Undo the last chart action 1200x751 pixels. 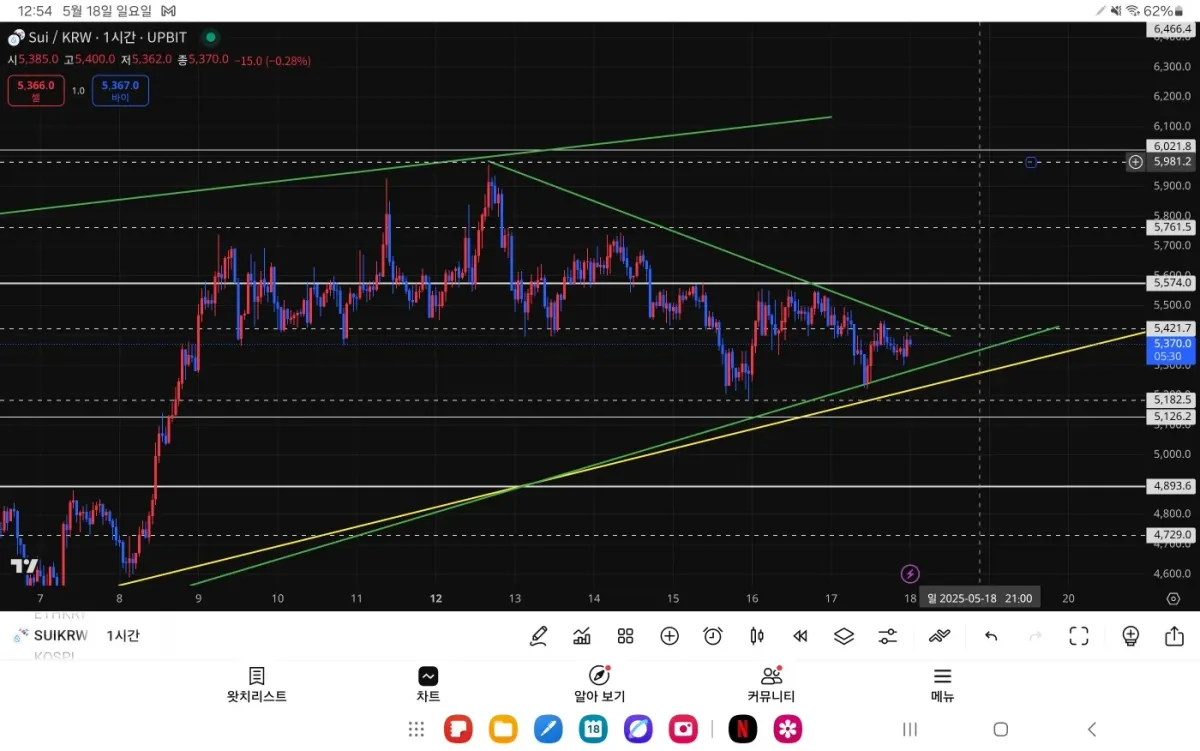[x=991, y=636]
